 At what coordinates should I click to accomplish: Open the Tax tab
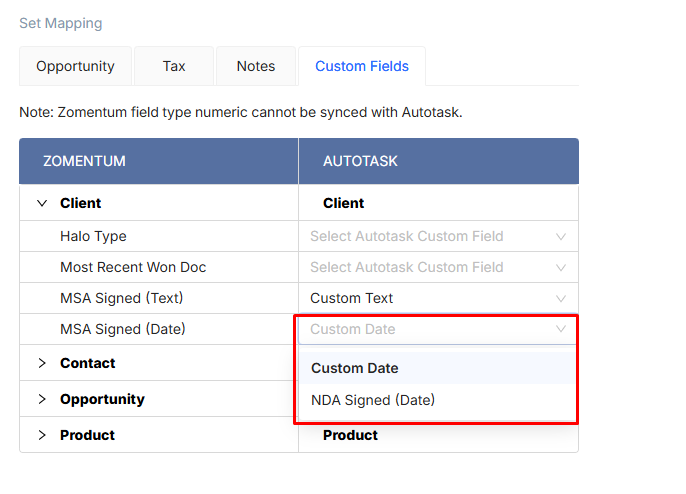point(174,66)
